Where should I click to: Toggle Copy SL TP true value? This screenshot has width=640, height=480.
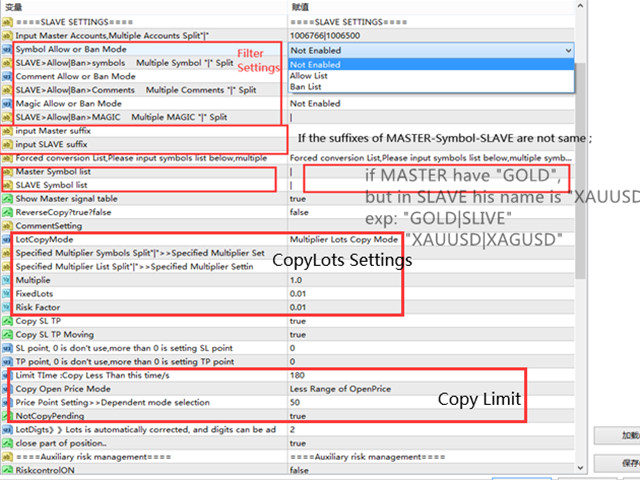(x=298, y=321)
